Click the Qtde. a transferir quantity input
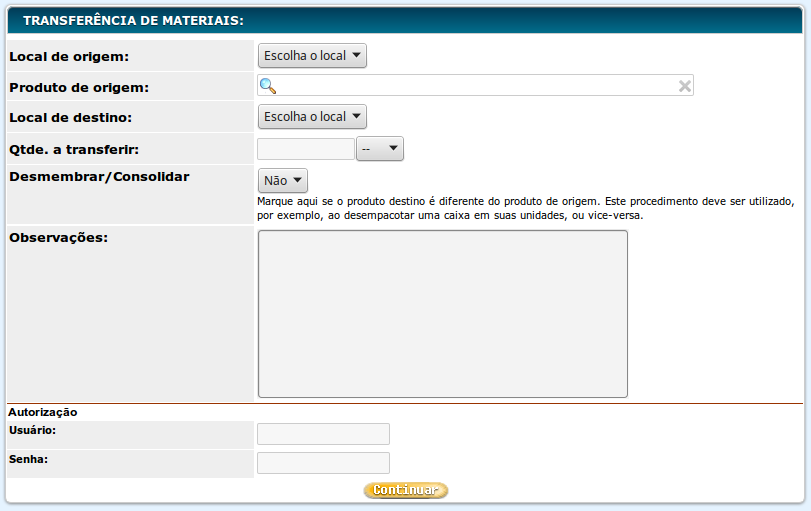Screen dimensions: 811x511 click(306, 149)
